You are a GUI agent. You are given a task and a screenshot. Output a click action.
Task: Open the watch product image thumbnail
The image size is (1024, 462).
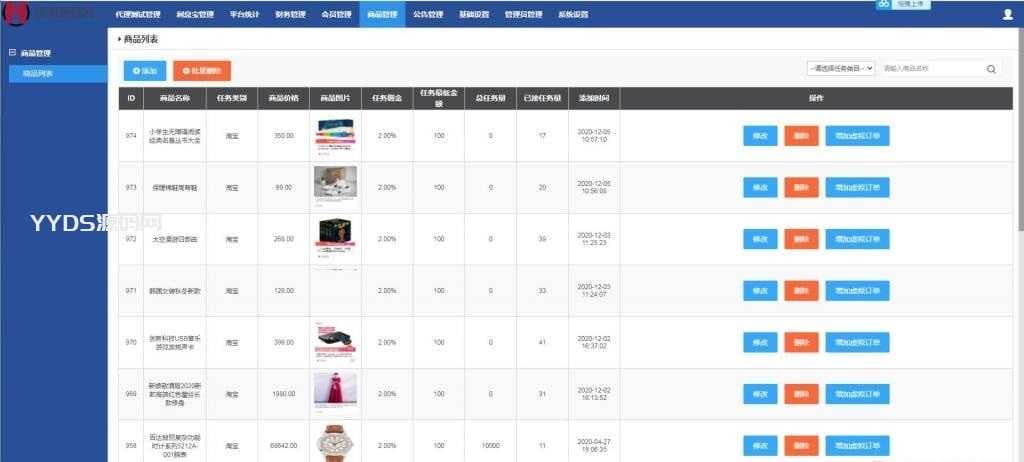[335, 443]
